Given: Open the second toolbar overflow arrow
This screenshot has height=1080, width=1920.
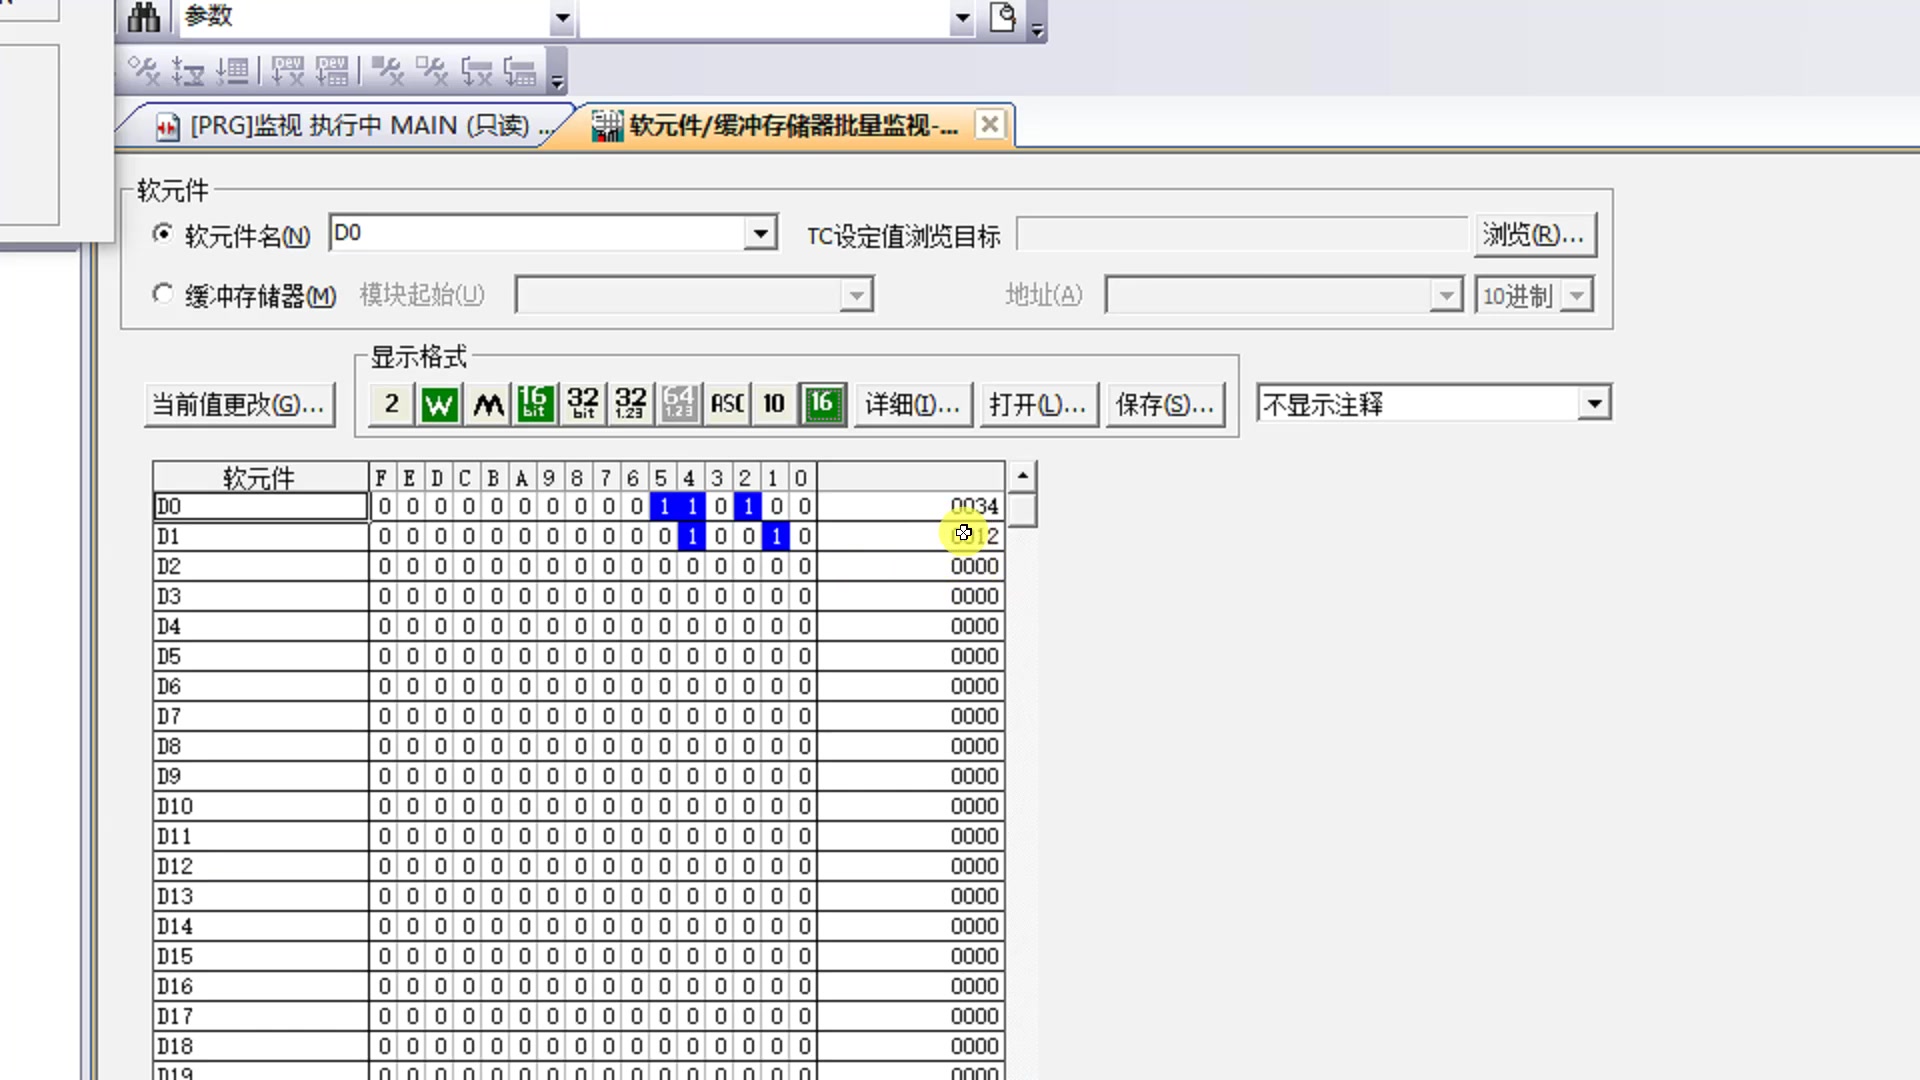Looking at the screenshot, I should click(558, 80).
